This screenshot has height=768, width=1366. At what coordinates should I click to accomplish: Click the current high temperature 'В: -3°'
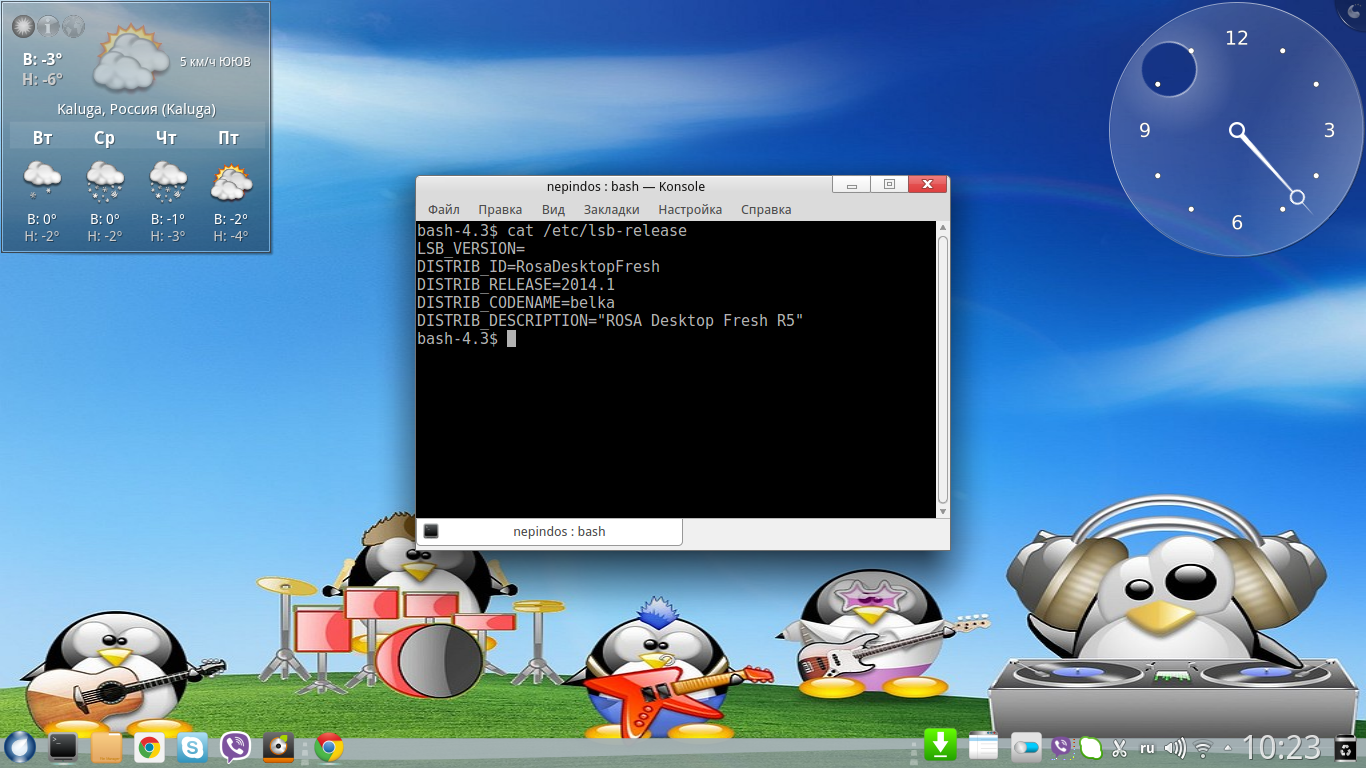tap(43, 59)
